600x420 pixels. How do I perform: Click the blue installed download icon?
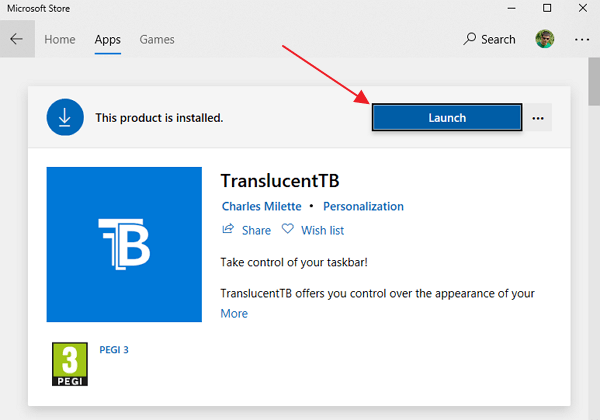(x=64, y=118)
